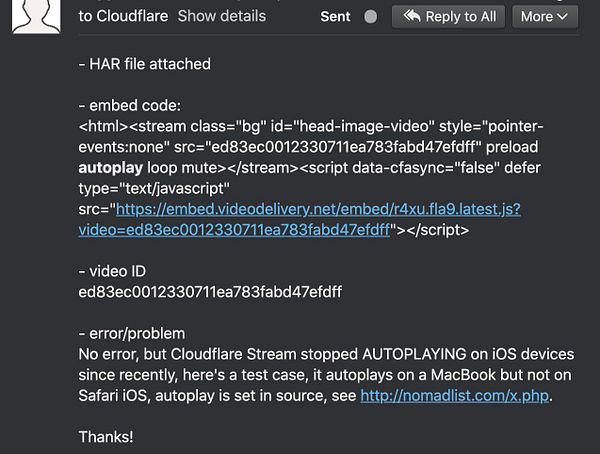Image resolution: width=600 pixels, height=454 pixels.
Task: Open the nomadlist.com/x.php link
Action: click(x=454, y=396)
